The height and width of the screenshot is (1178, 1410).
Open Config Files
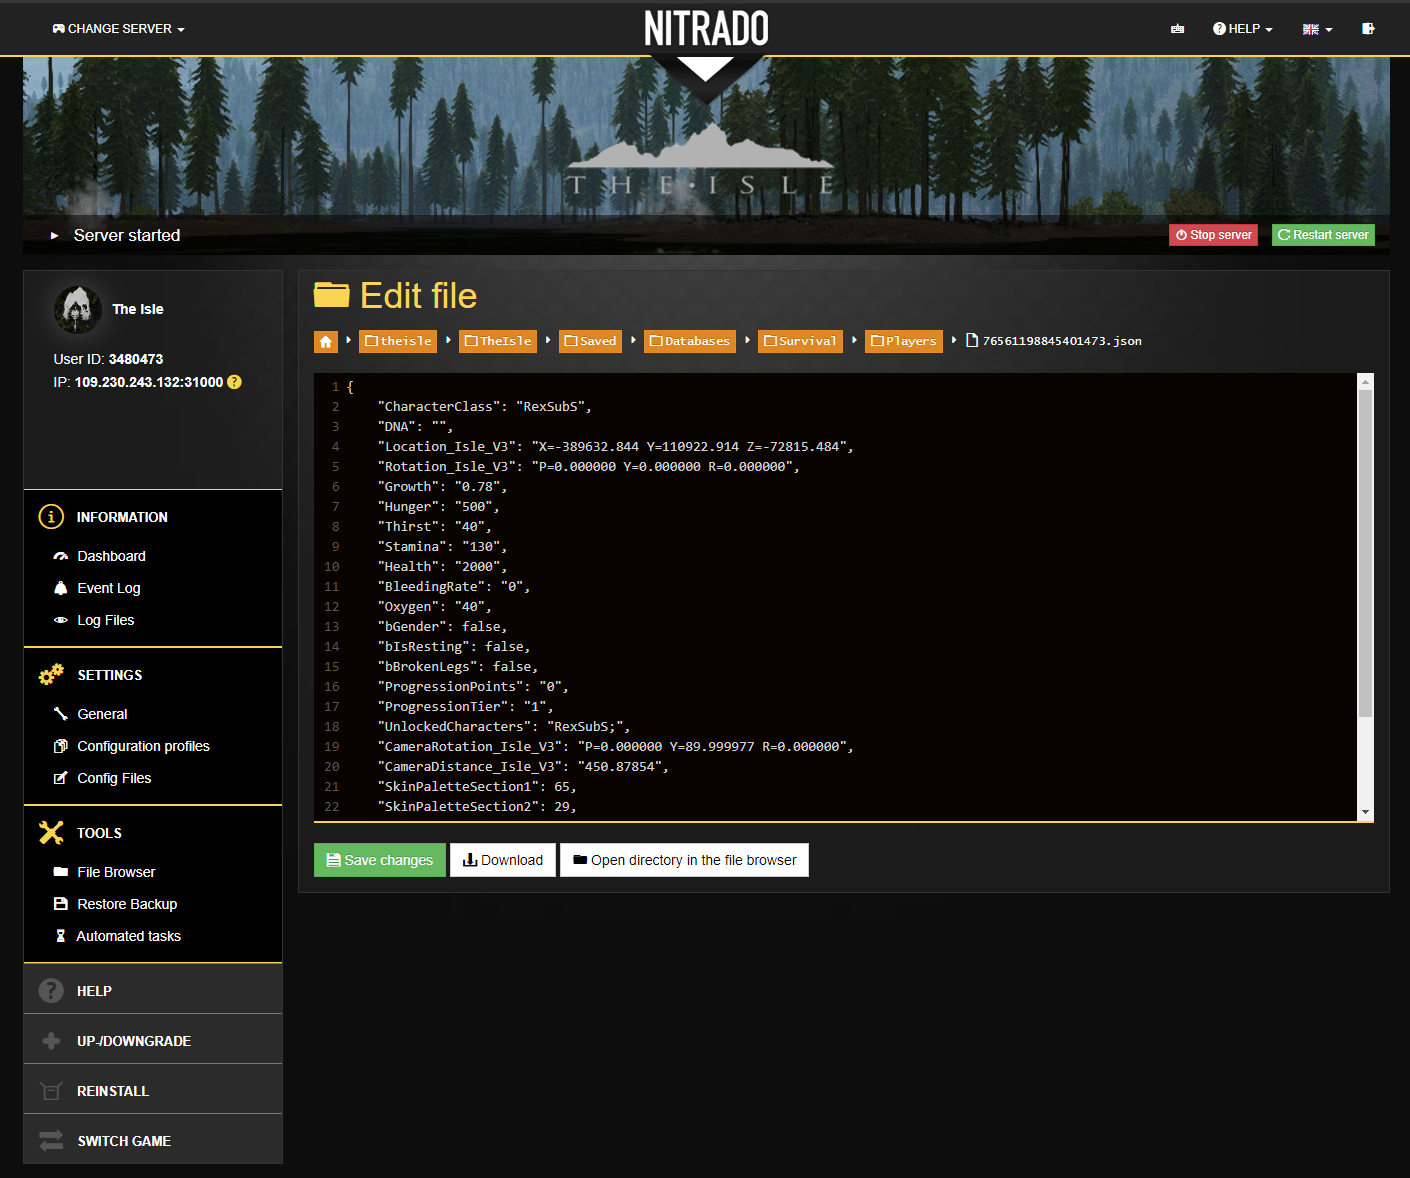pyautogui.click(x=114, y=778)
